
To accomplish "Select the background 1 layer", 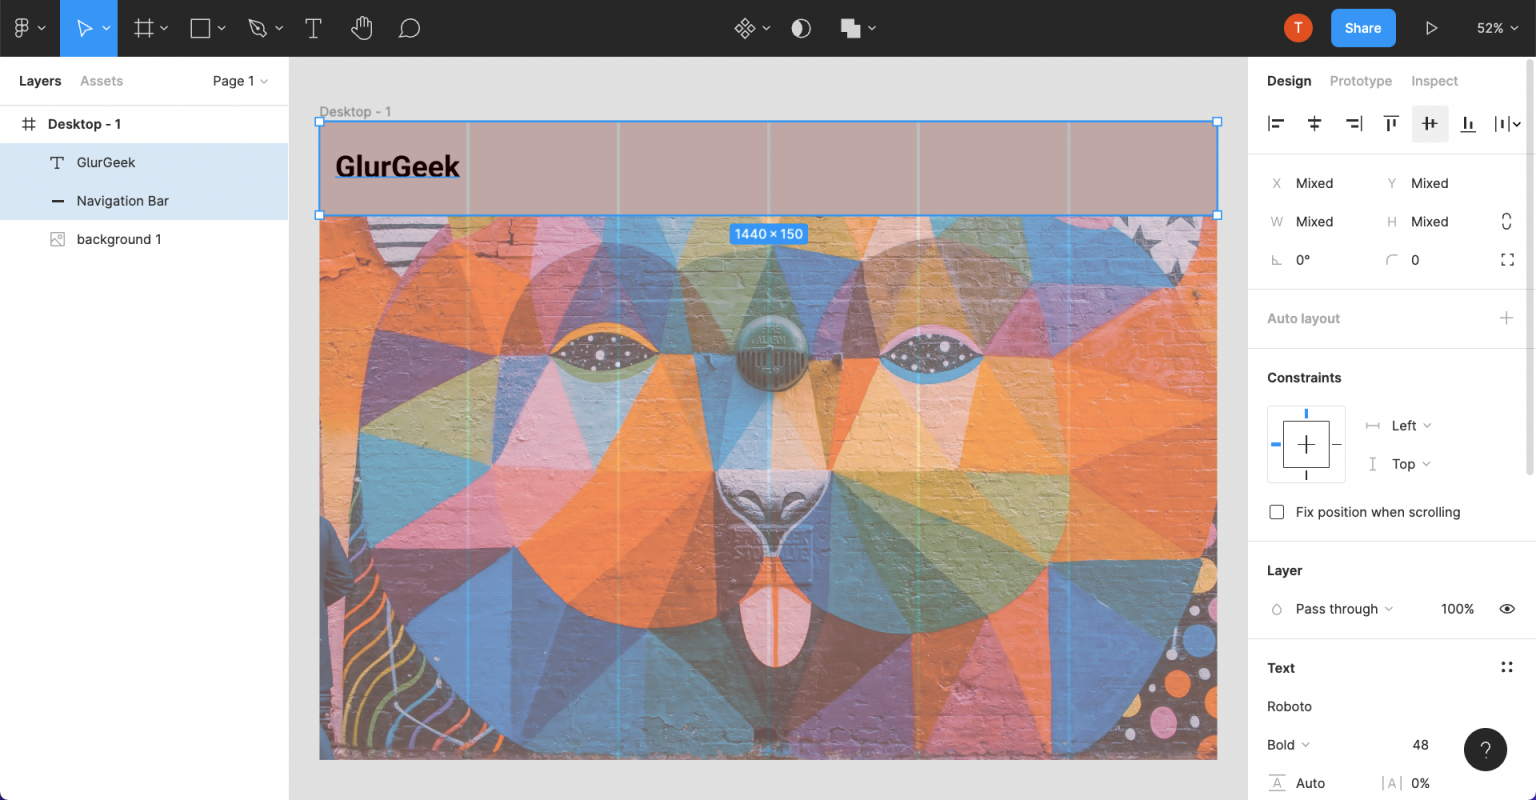I will (x=119, y=239).
